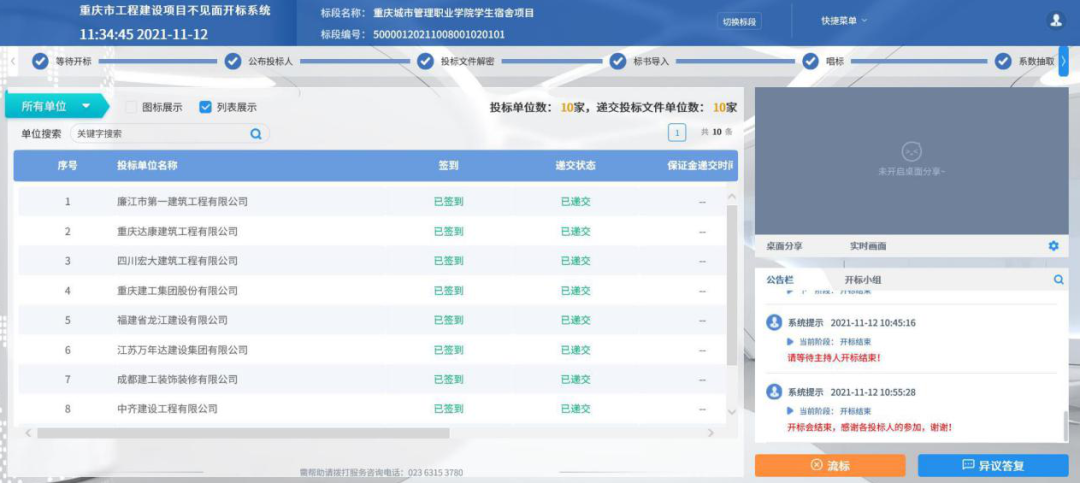Select the 重庆建工集团股份有限公司 row
This screenshot has height=483, width=1080.
pyautogui.click(x=371, y=291)
